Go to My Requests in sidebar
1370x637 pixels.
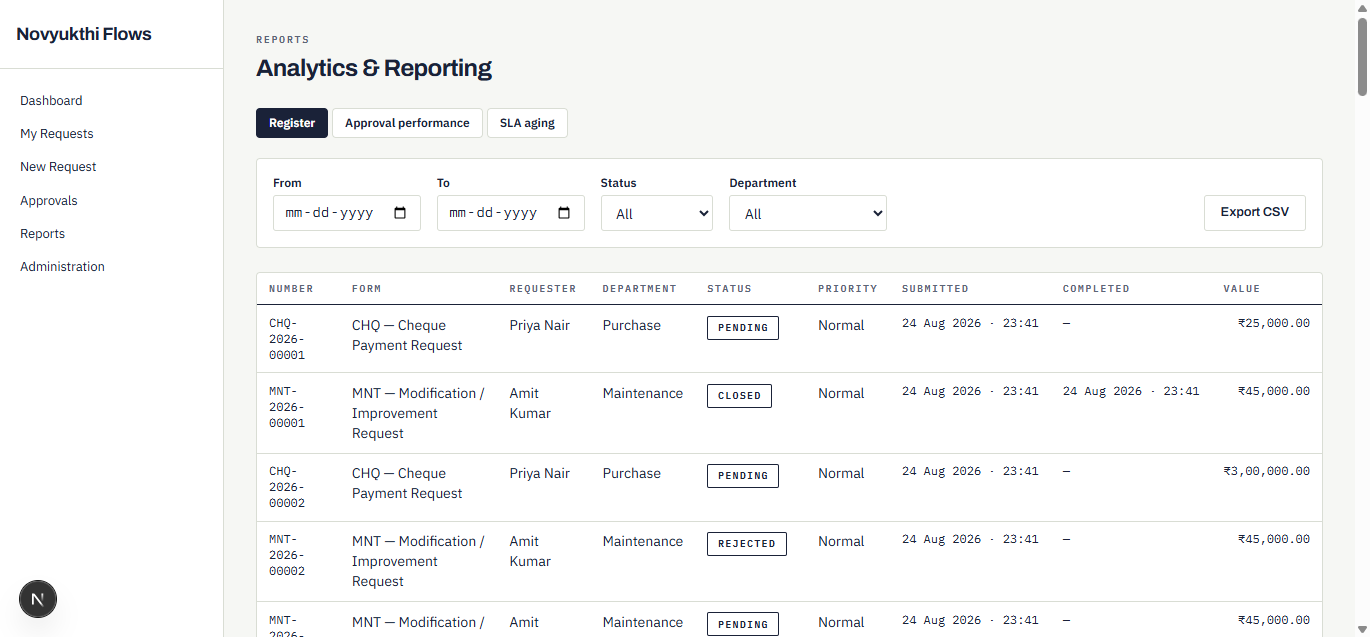point(57,134)
